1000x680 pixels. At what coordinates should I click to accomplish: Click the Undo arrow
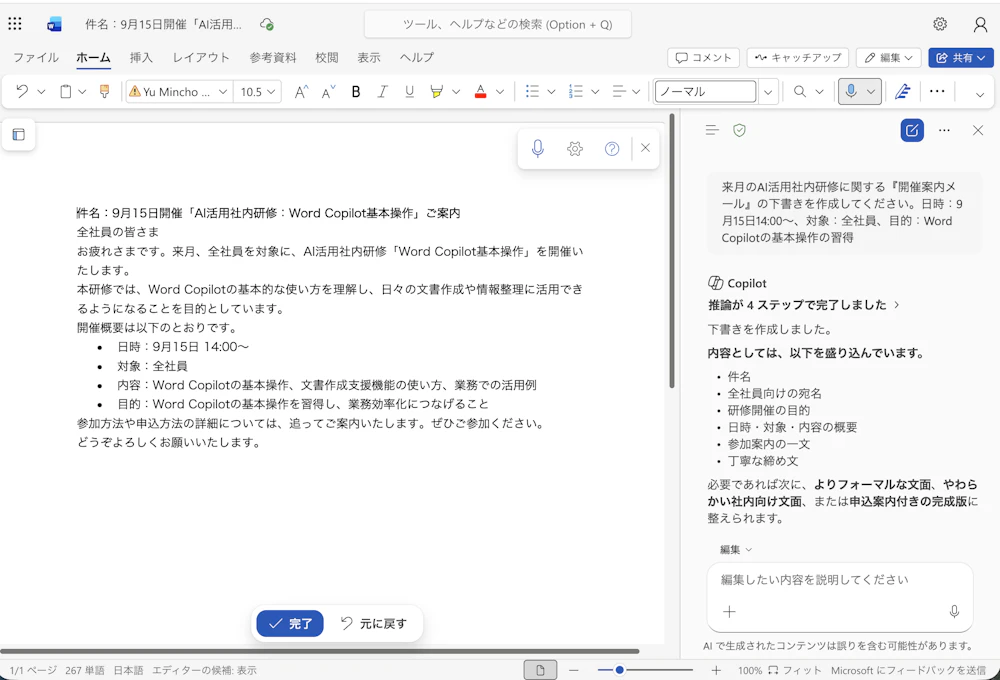pyautogui.click(x=22, y=91)
